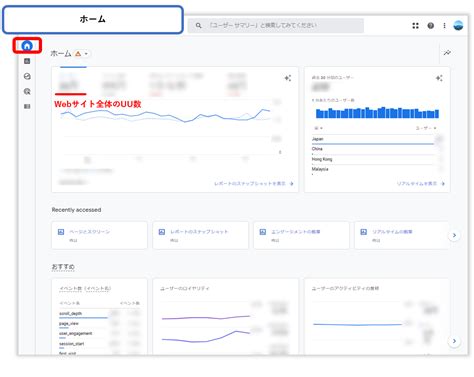Open the account avatar
Viewport: 474px width, 377px height.
click(x=458, y=25)
